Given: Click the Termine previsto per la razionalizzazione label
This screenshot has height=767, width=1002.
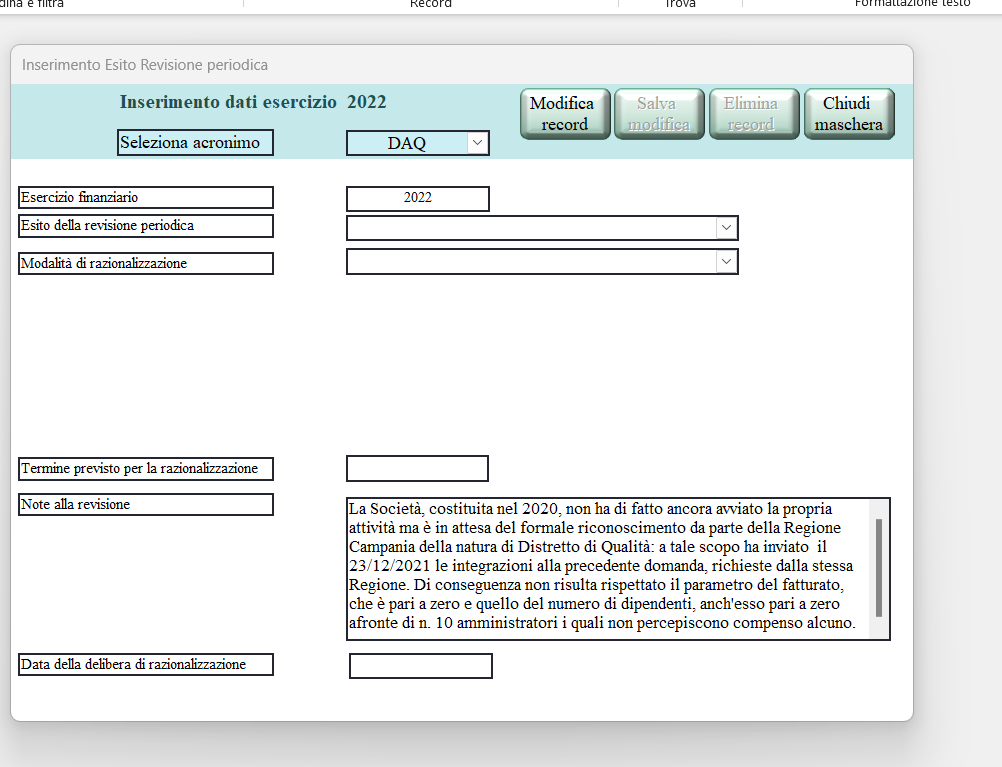Looking at the screenshot, I should [146, 469].
